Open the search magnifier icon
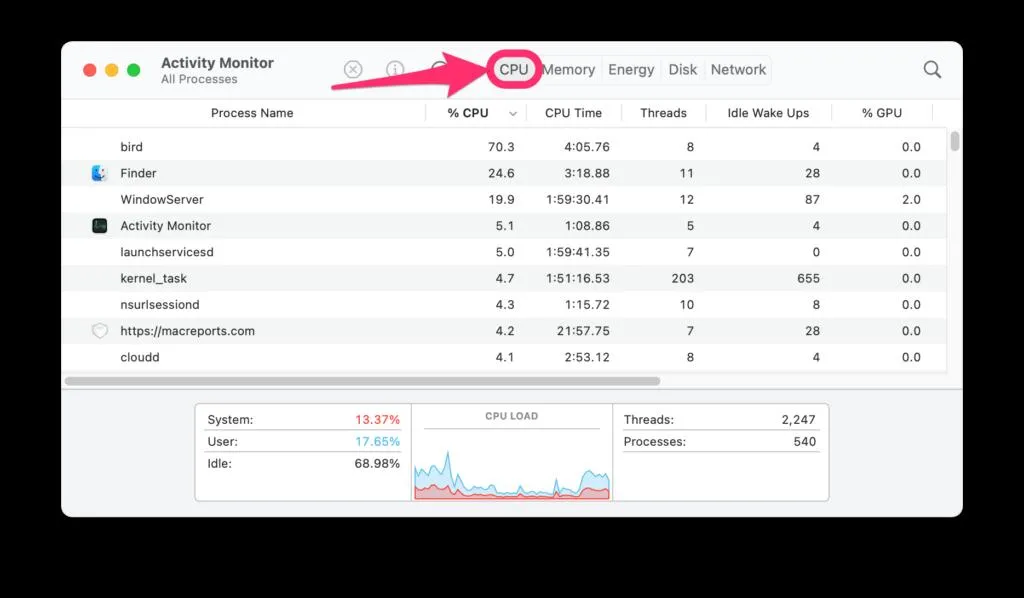The height and width of the screenshot is (598, 1024). (932, 69)
